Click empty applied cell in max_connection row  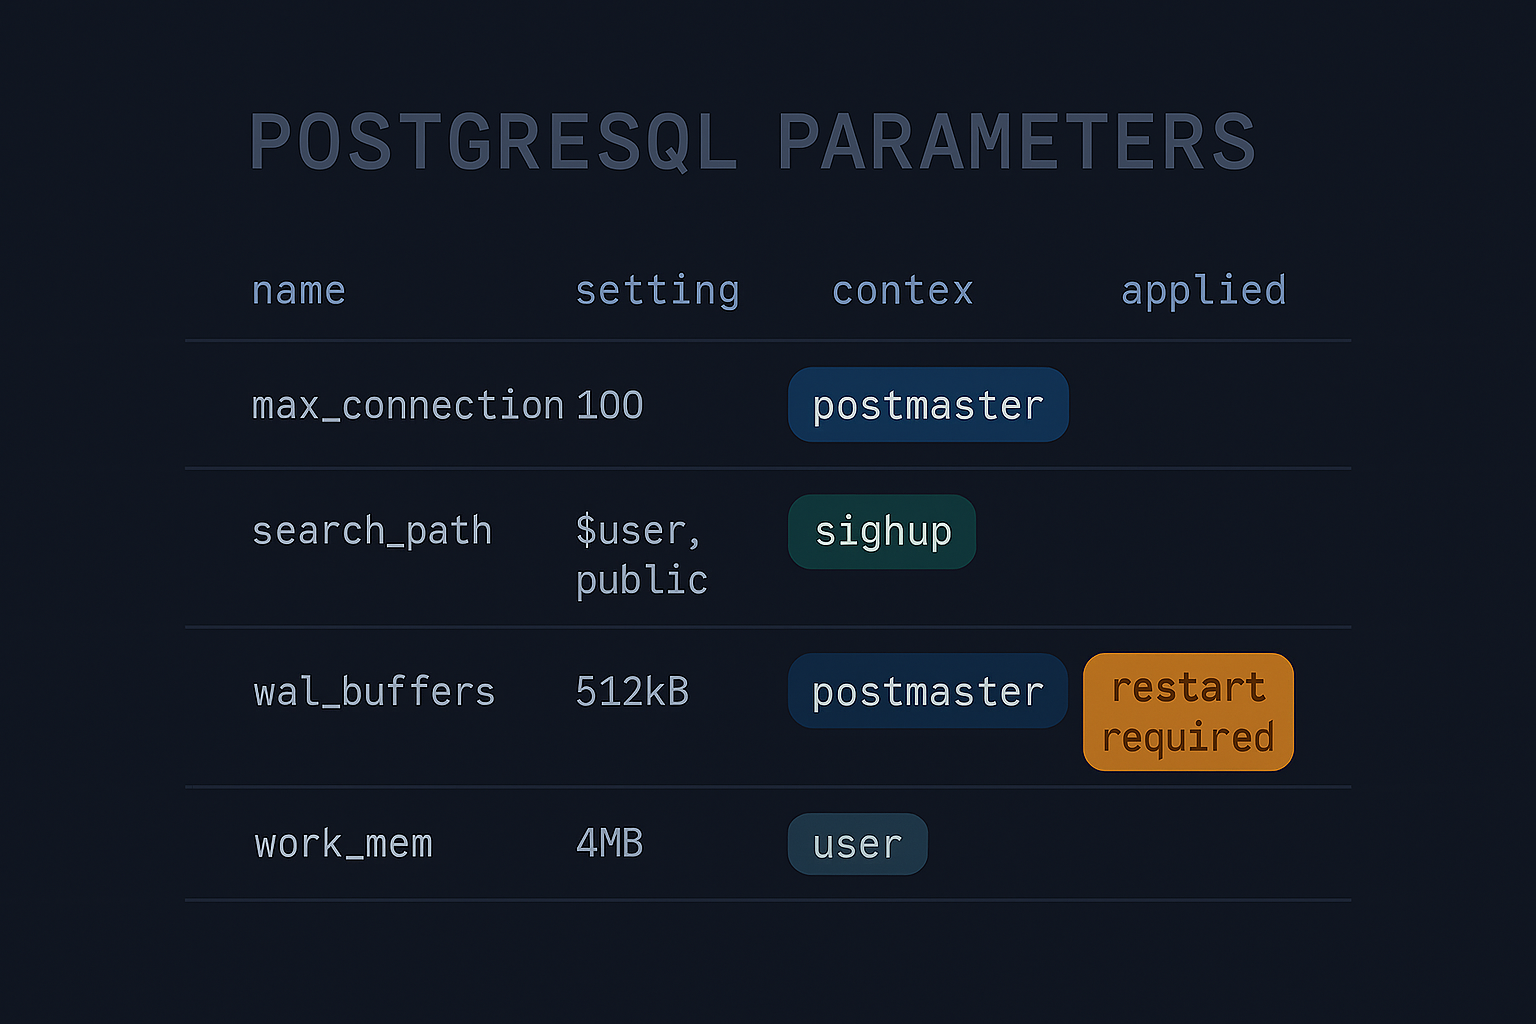click(x=1203, y=405)
